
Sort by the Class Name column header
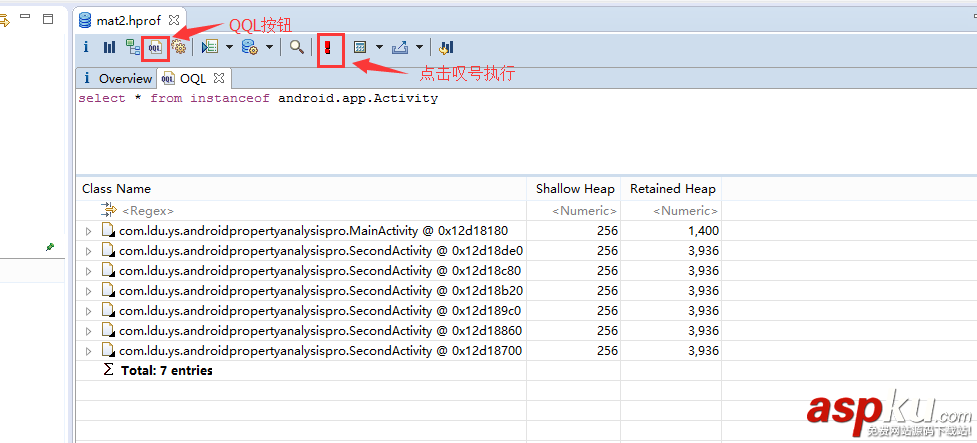[x=302, y=189]
